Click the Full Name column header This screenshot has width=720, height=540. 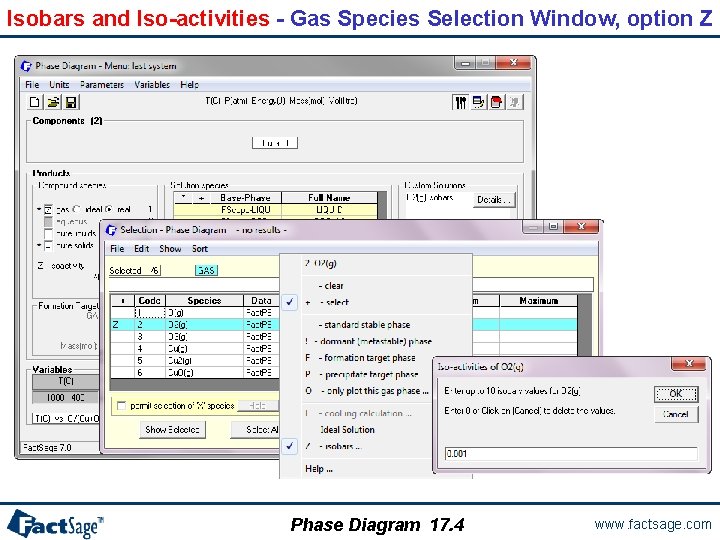[x=329, y=198]
